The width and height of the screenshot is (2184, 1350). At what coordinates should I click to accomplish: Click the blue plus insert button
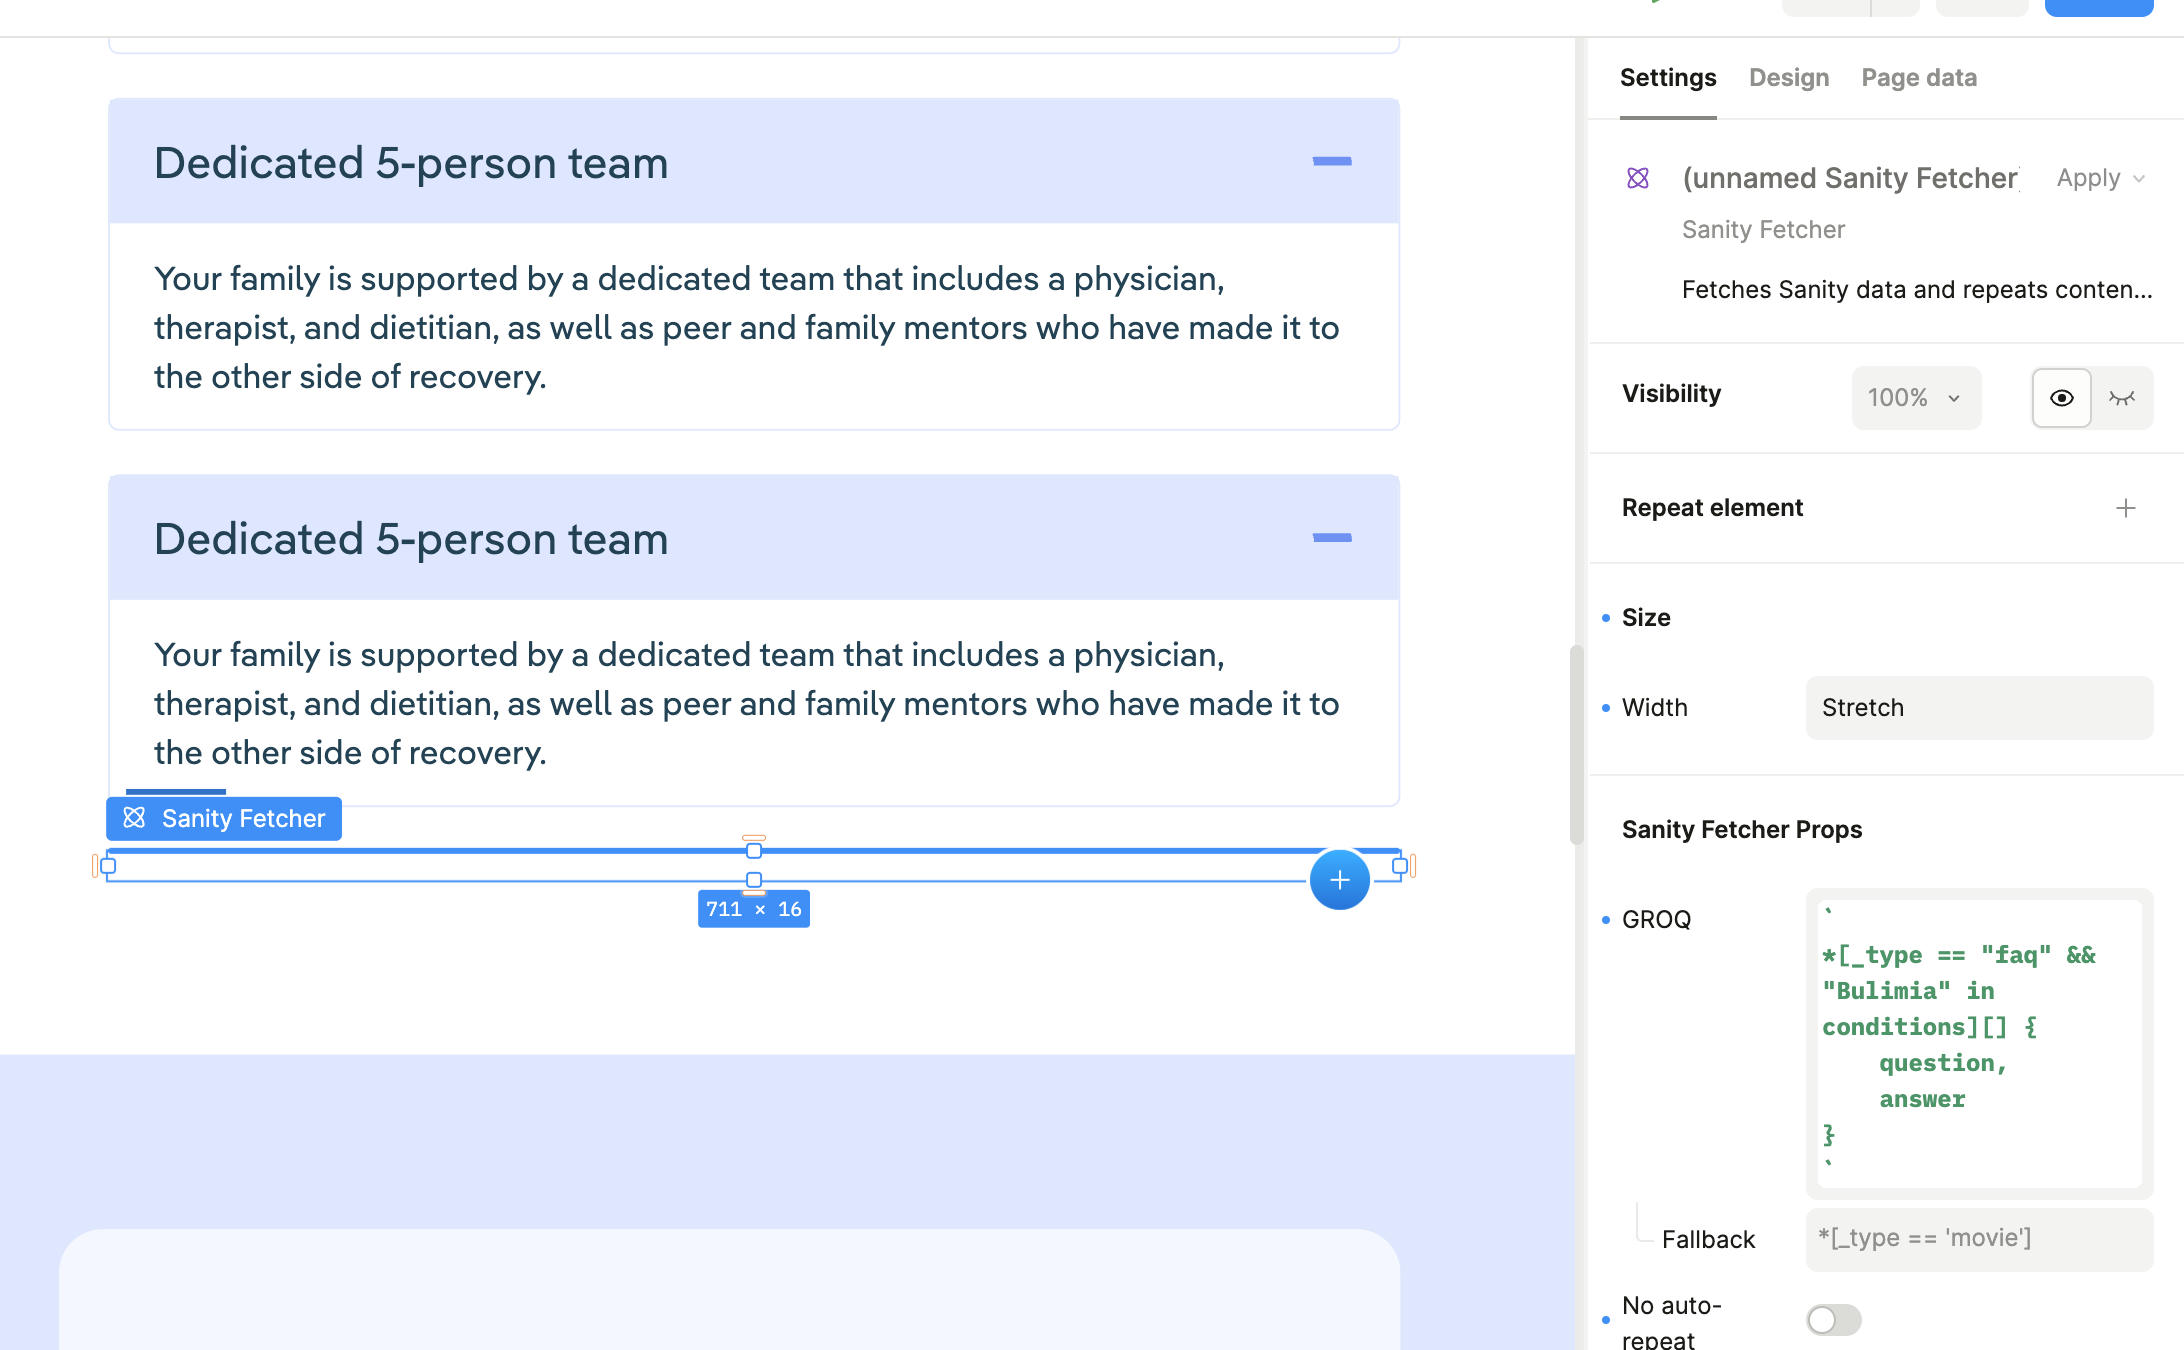(x=1339, y=880)
